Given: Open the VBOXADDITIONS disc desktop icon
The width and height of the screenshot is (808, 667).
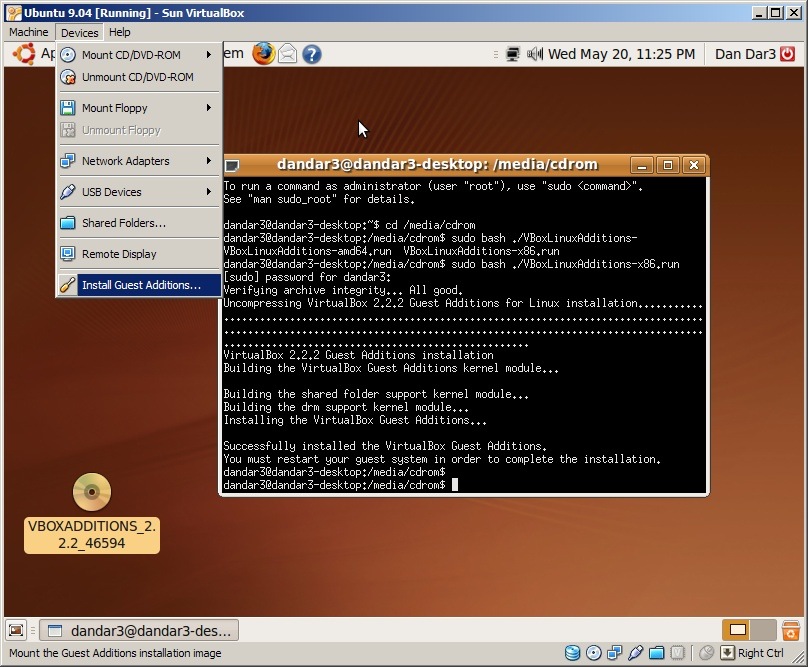Looking at the screenshot, I should point(92,492).
